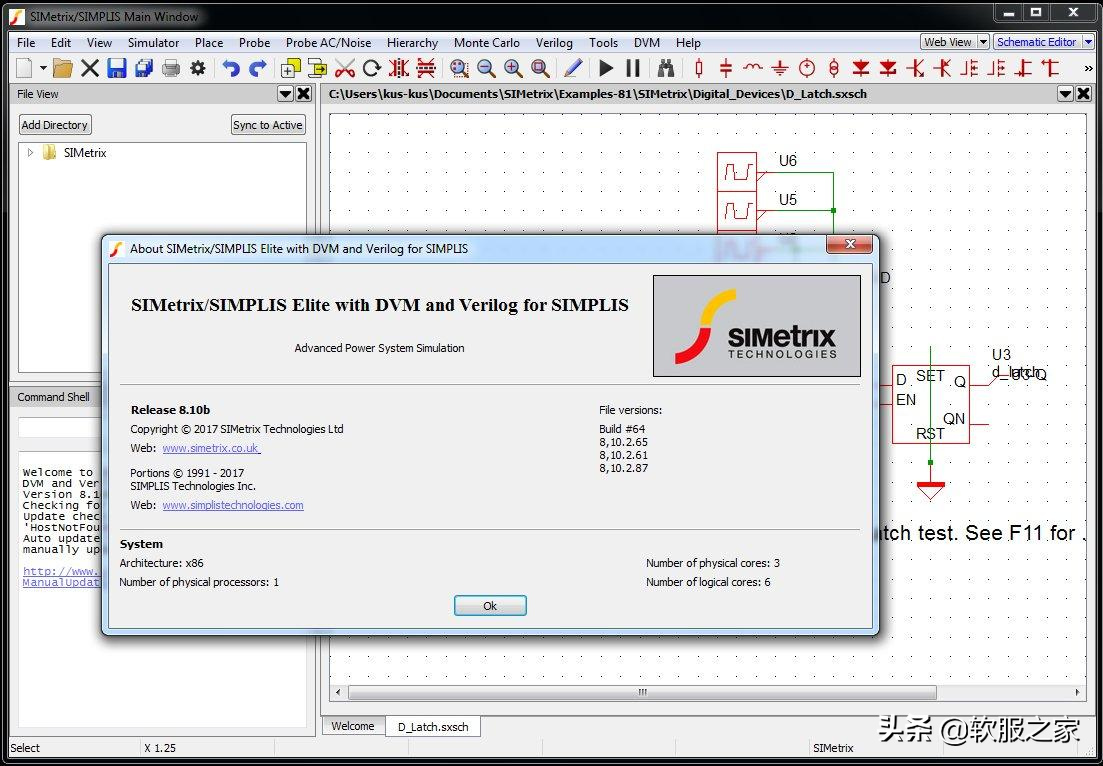The height and width of the screenshot is (766, 1103).
Task: Open the Schematic Editor dropdown arrow
Action: pos(1088,42)
